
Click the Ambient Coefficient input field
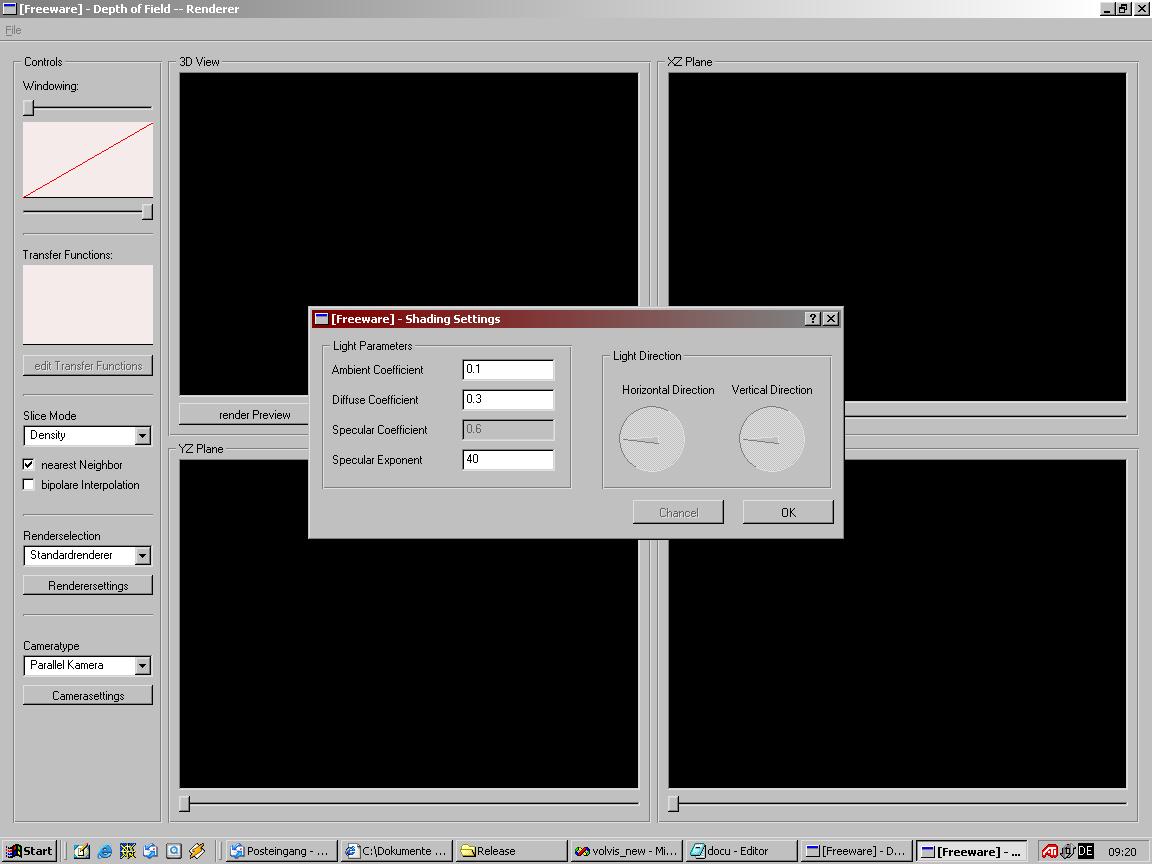[508, 370]
